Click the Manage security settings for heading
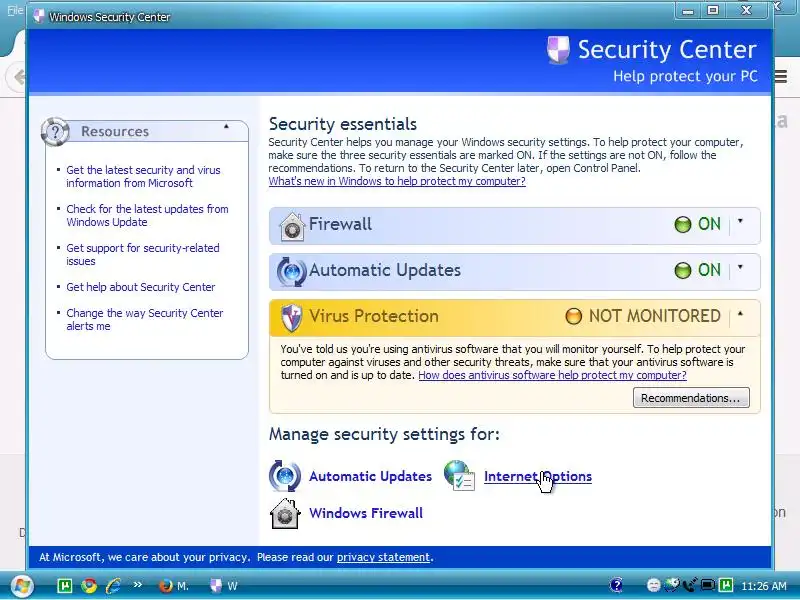This screenshot has height=600, width=800. coord(384,434)
